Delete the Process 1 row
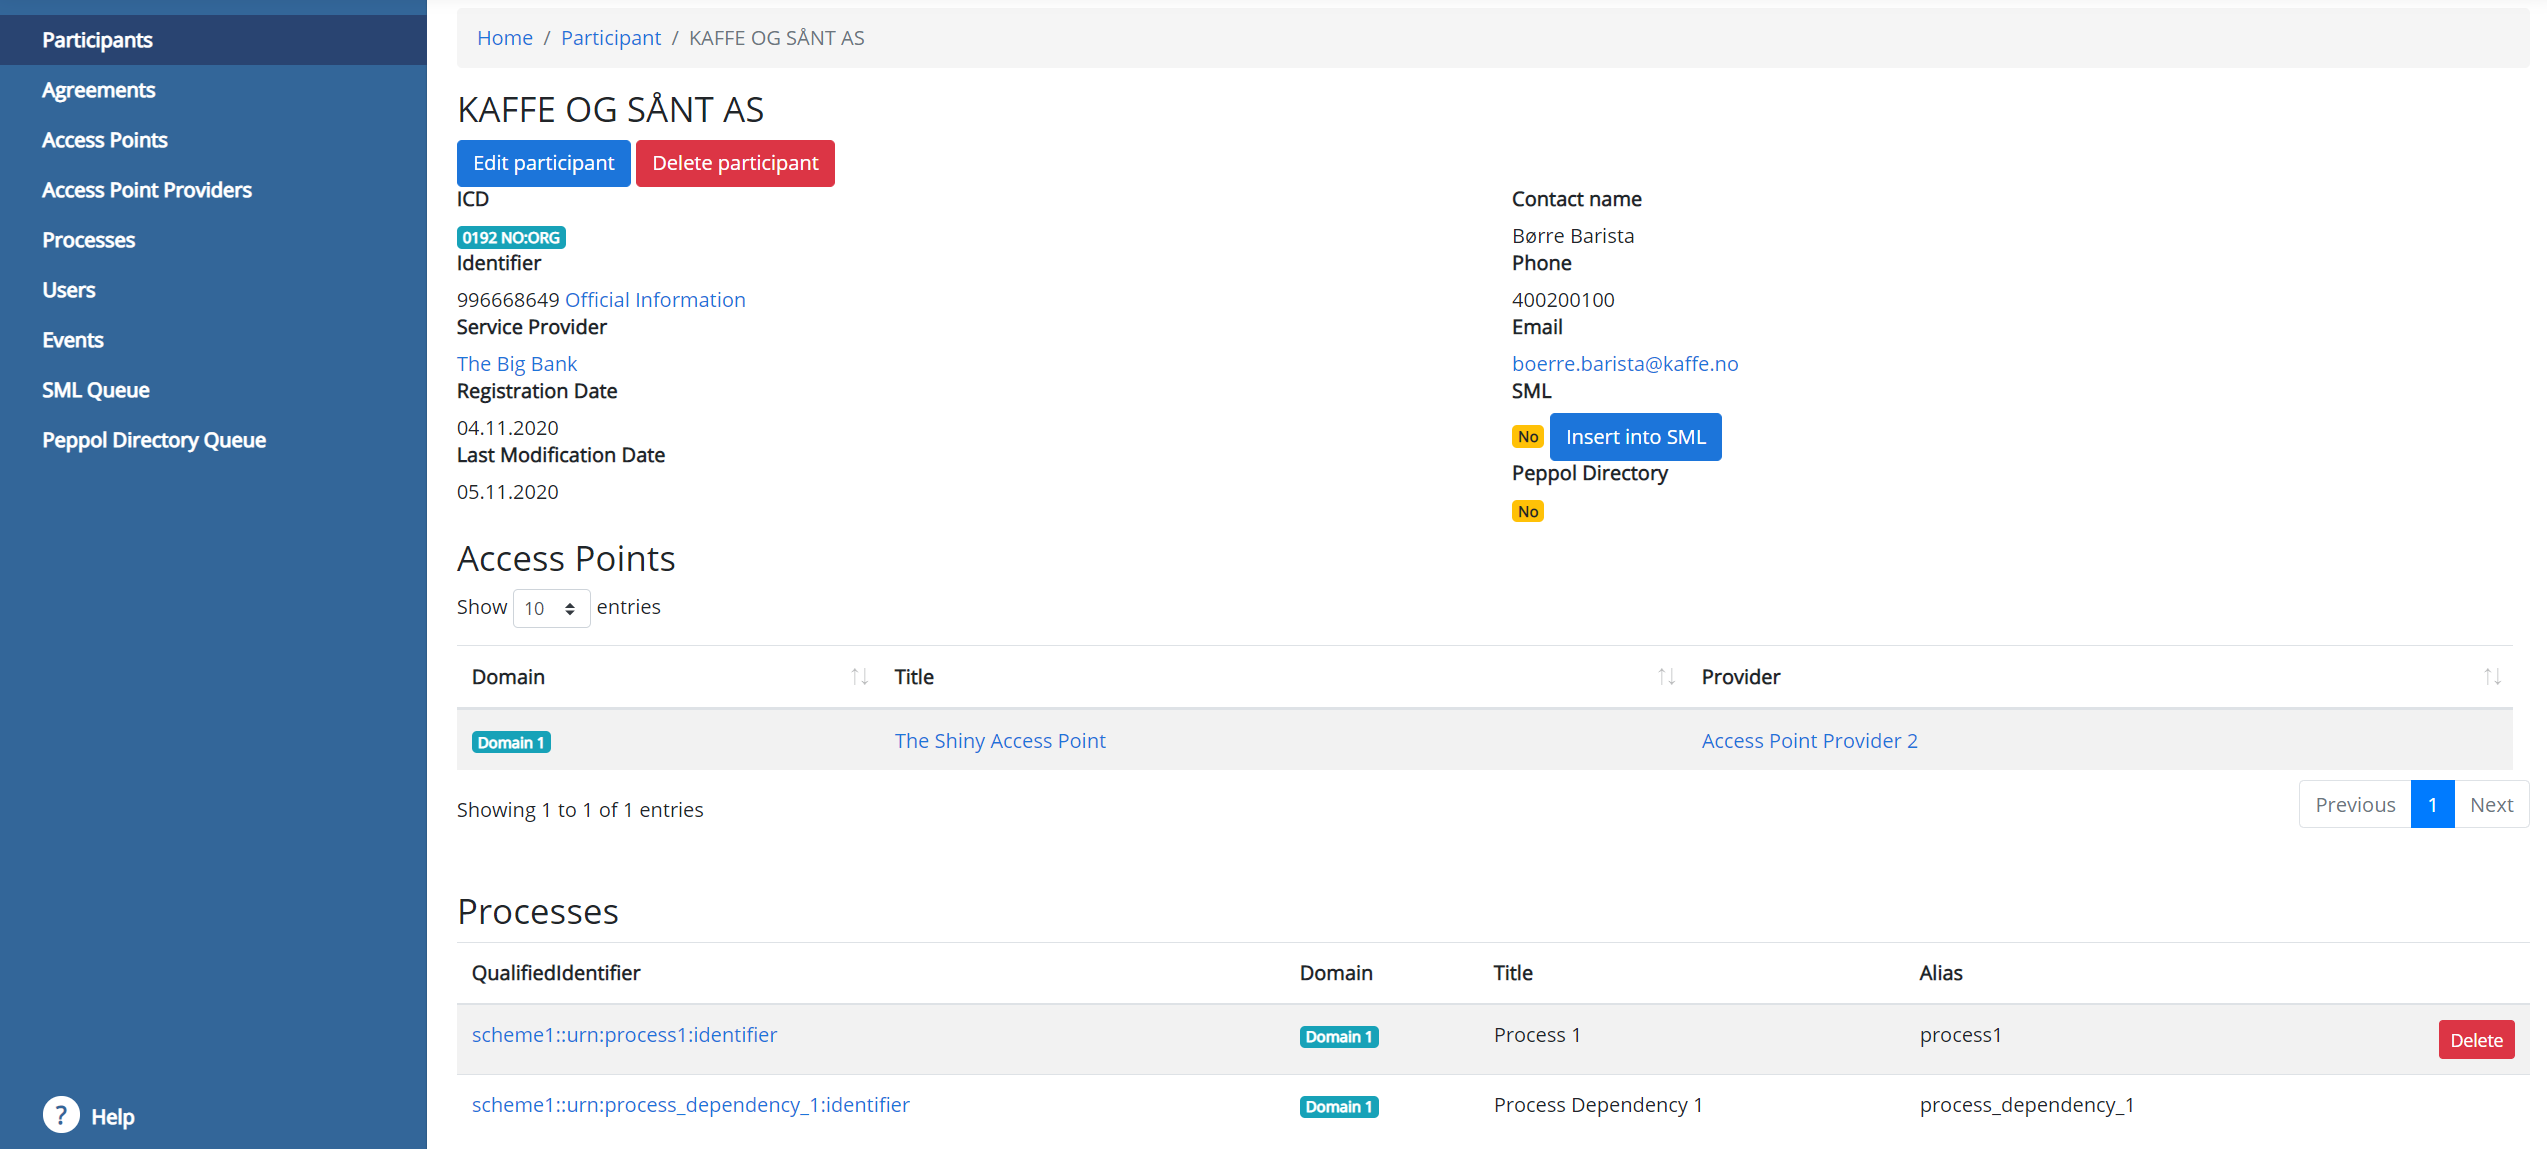 [2476, 1040]
